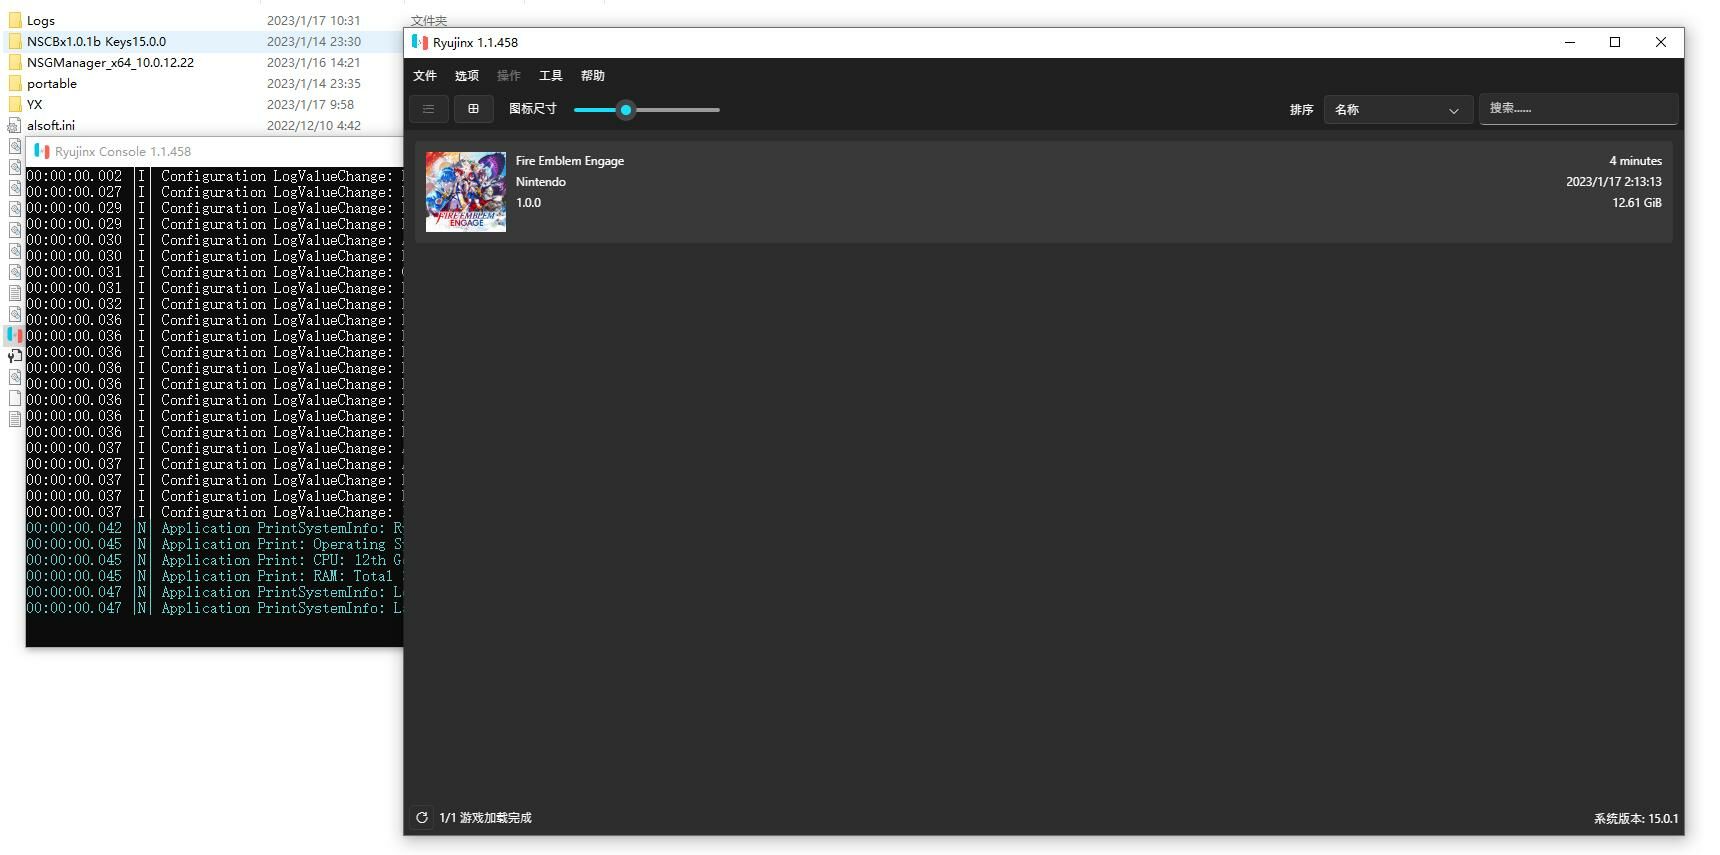
Task: Open the 选项 menu
Action: [467, 76]
